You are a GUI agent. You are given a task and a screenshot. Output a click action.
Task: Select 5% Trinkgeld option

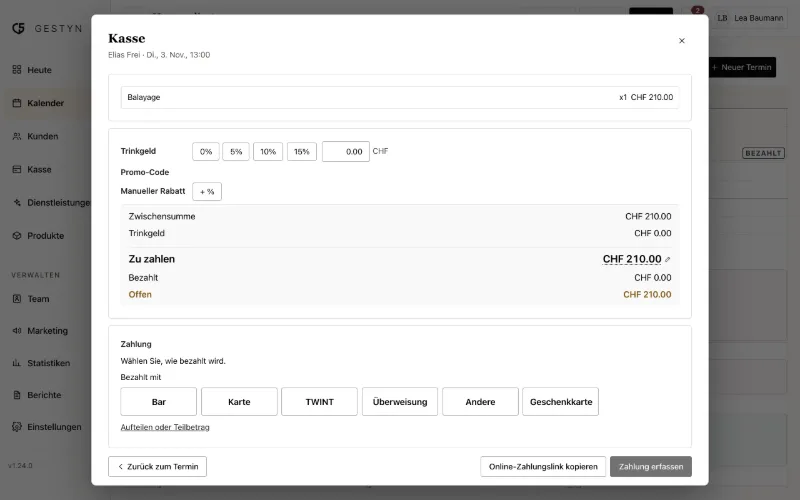coord(236,152)
